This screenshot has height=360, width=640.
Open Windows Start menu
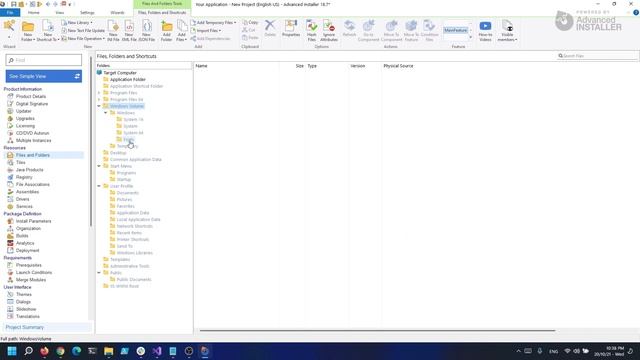(12, 351)
